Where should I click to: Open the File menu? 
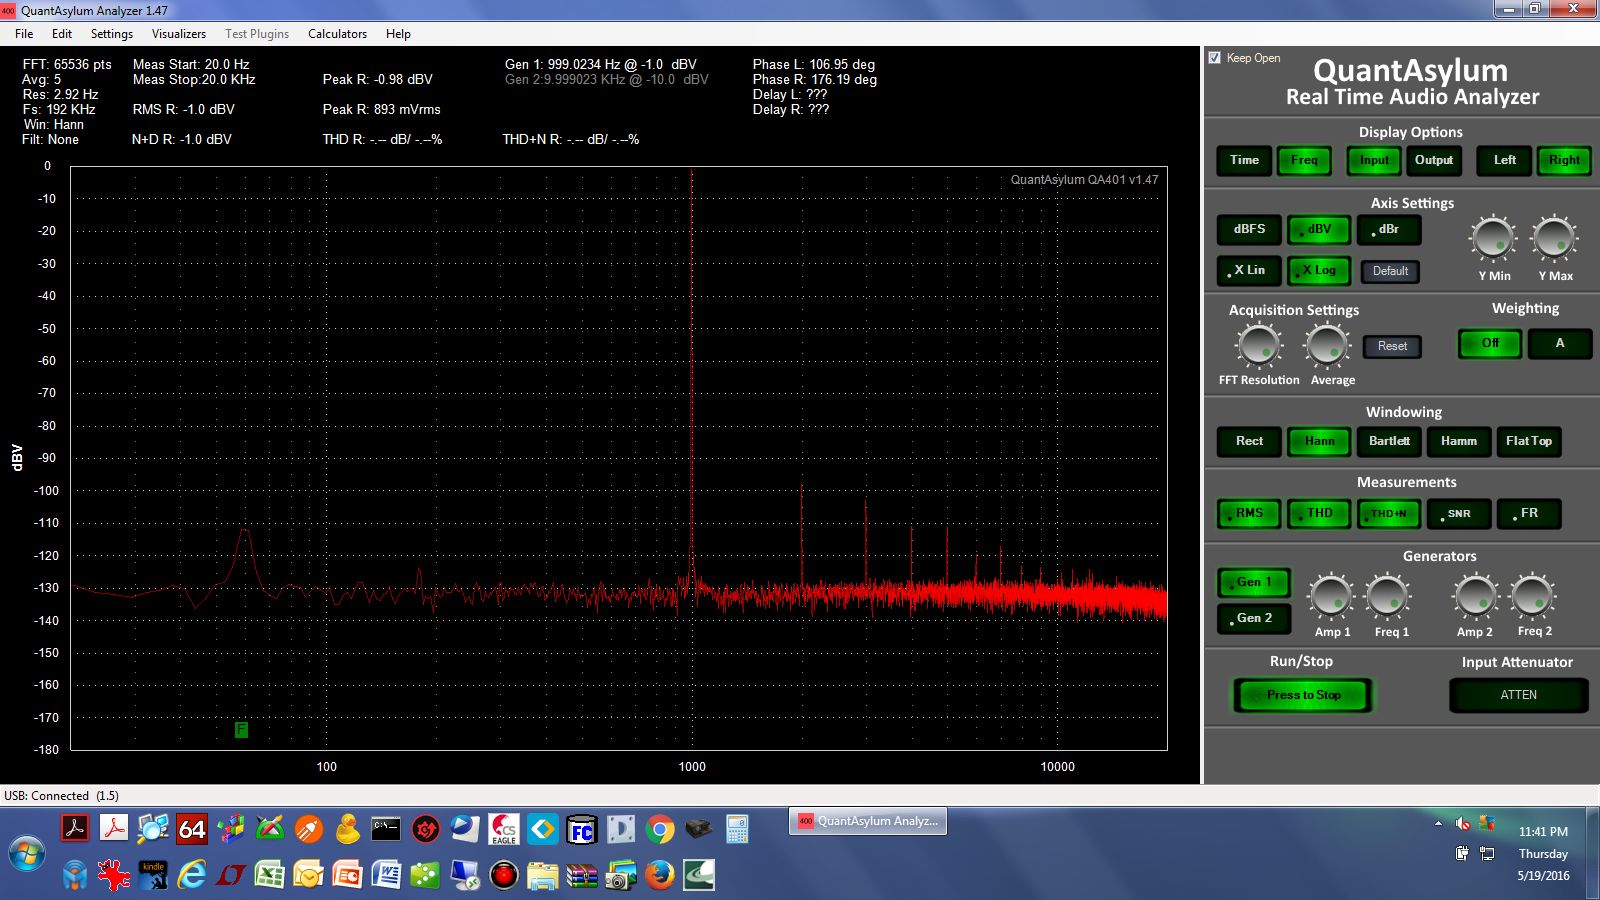[24, 33]
